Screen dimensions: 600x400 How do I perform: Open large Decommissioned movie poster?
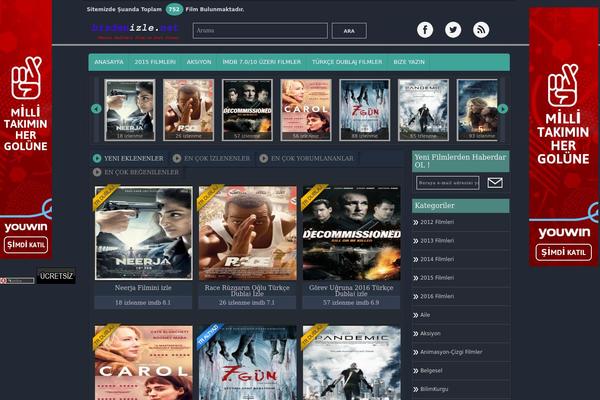click(351, 233)
